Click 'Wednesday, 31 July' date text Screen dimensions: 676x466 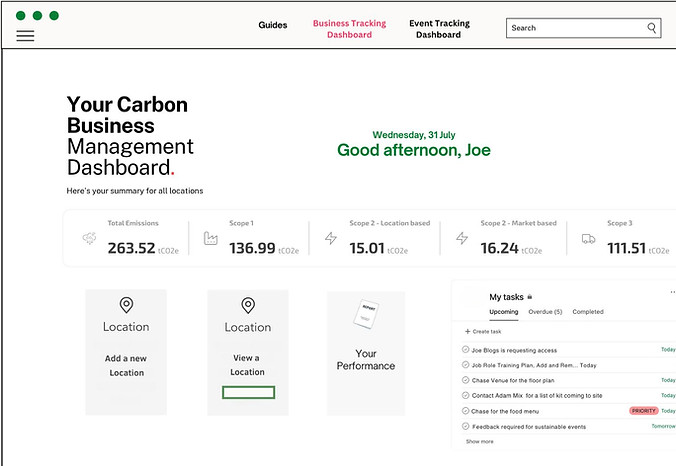tap(414, 134)
